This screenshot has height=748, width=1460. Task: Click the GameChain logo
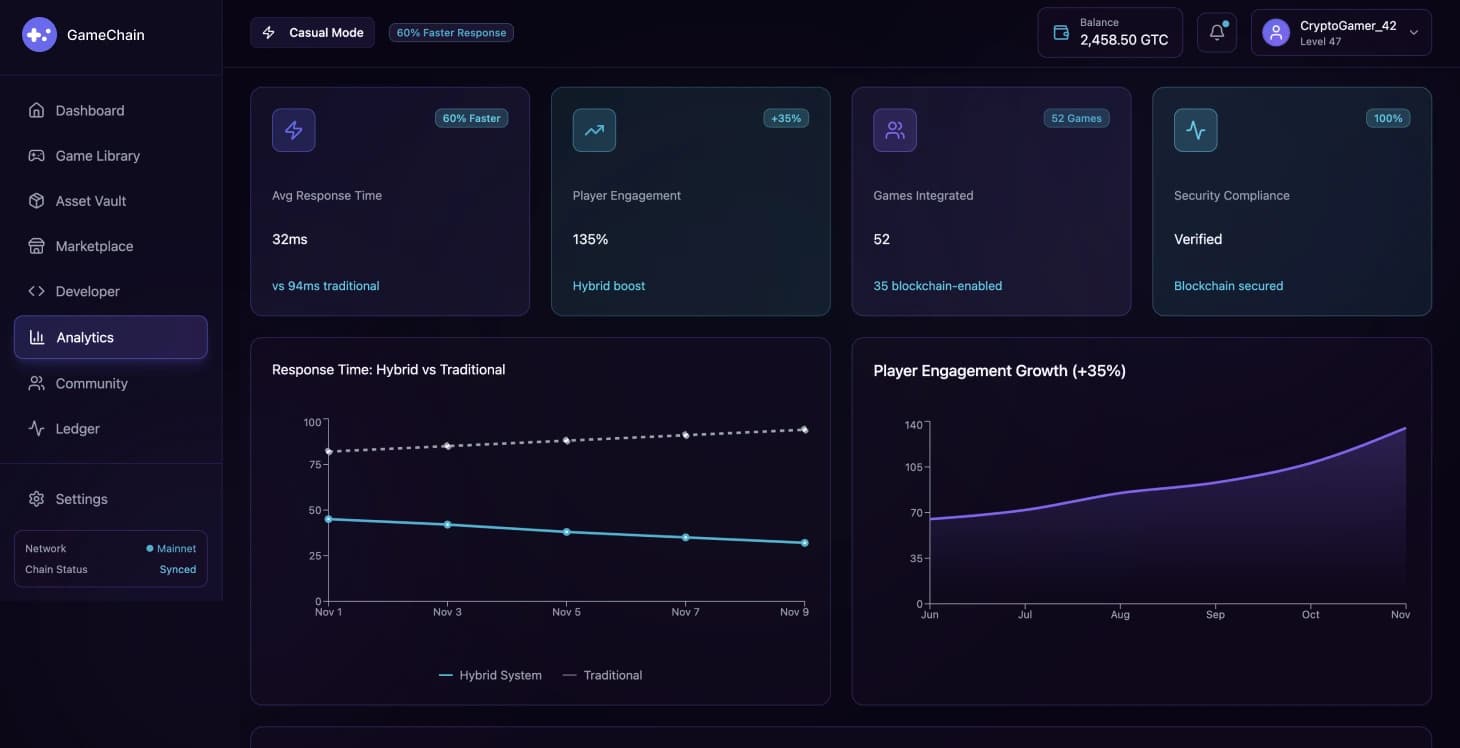(85, 34)
